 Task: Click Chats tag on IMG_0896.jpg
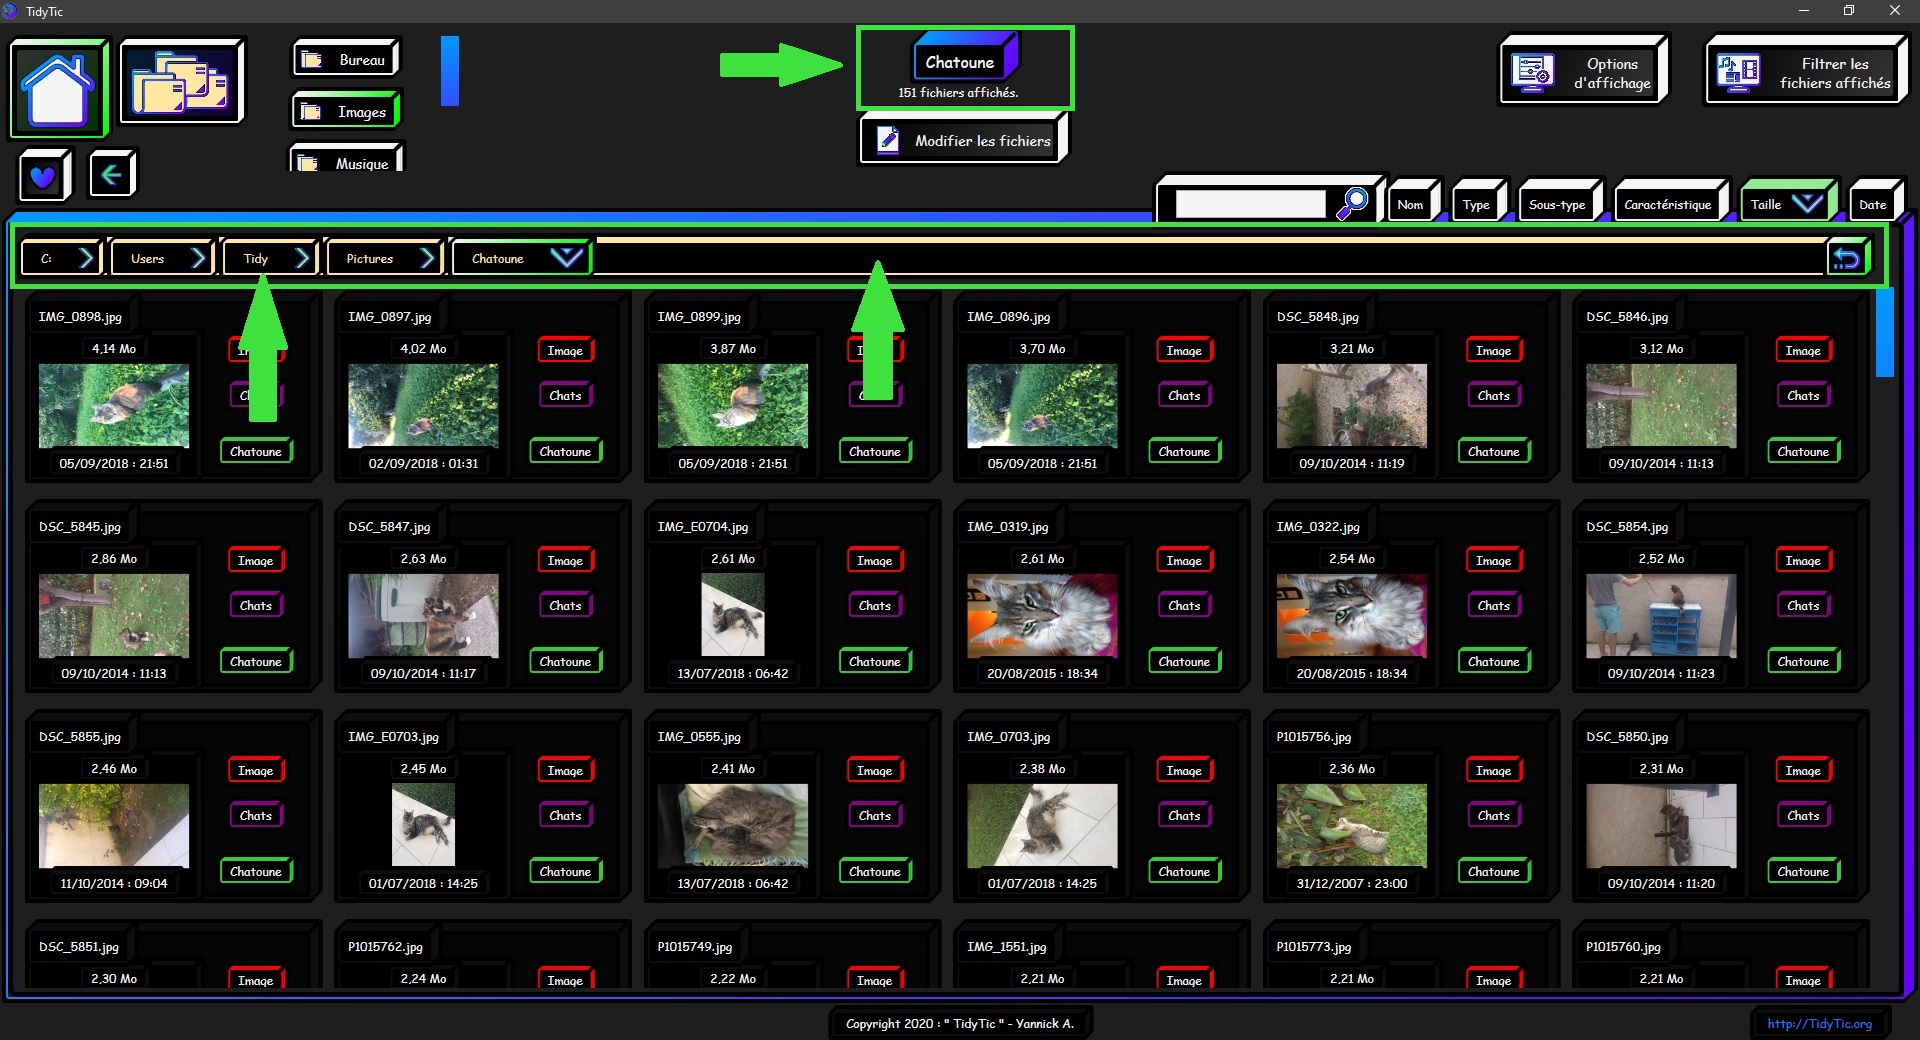pyautogui.click(x=1184, y=395)
